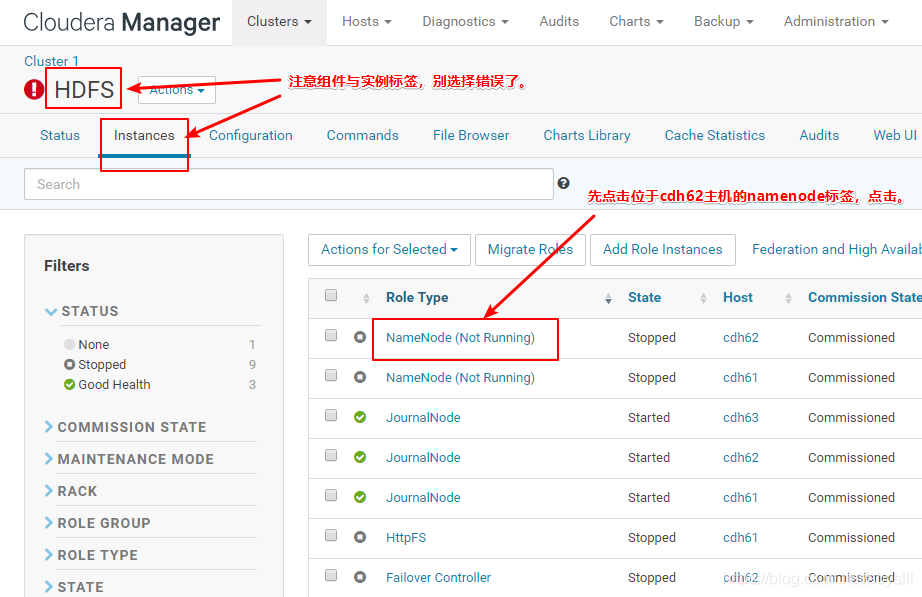Screen dimensions: 922x597
Task: Open the HDFS Actions dropdown
Action: tap(177, 90)
